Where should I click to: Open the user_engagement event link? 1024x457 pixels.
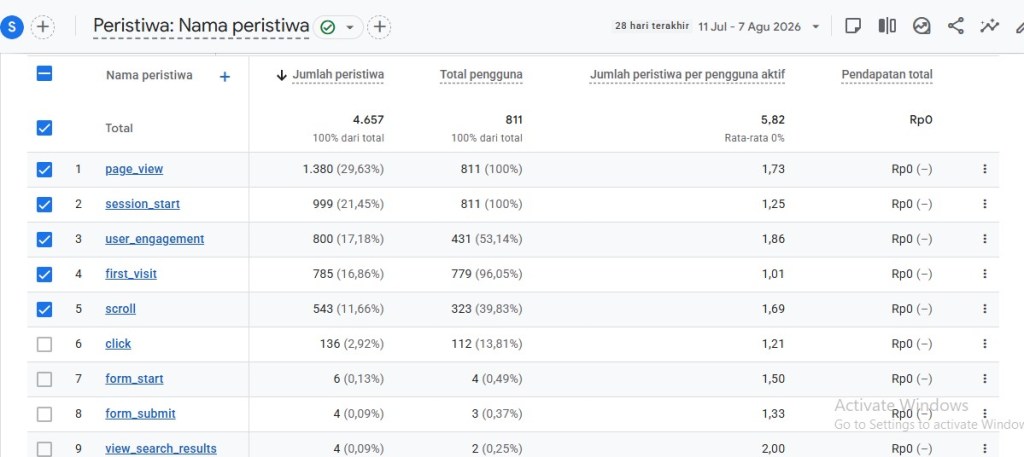(155, 239)
